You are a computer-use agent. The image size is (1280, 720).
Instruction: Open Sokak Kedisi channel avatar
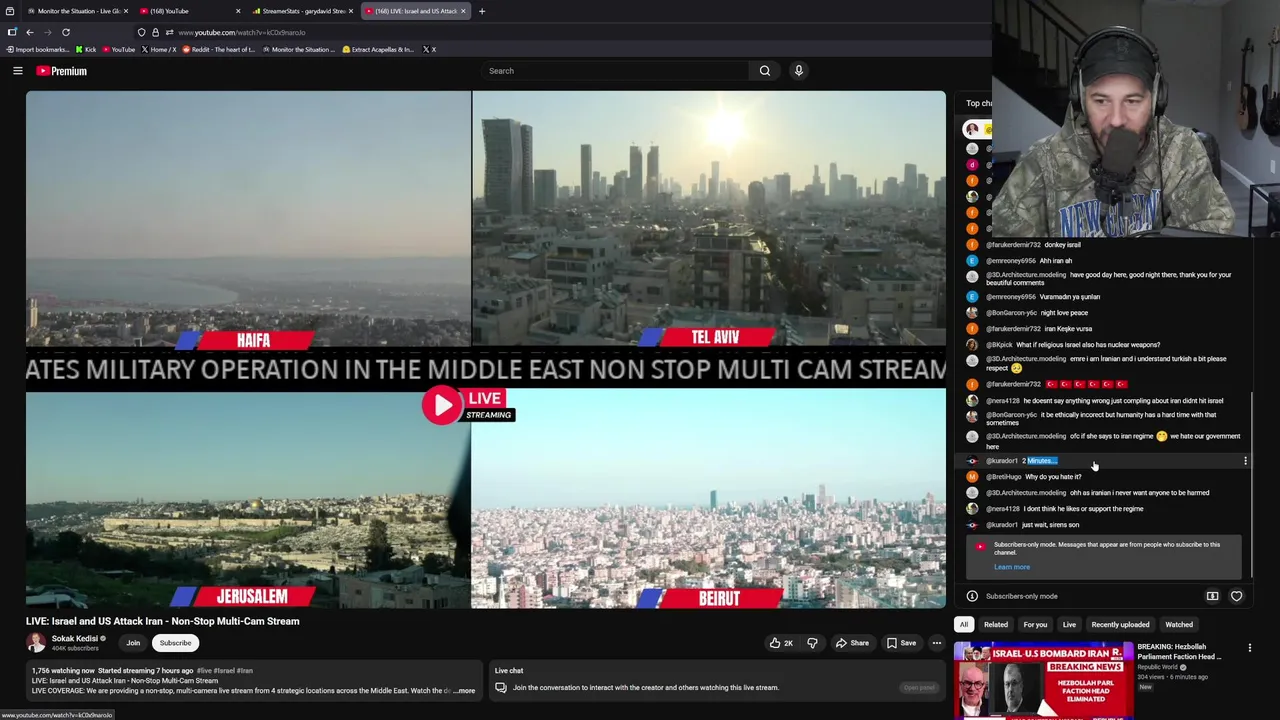[36, 642]
